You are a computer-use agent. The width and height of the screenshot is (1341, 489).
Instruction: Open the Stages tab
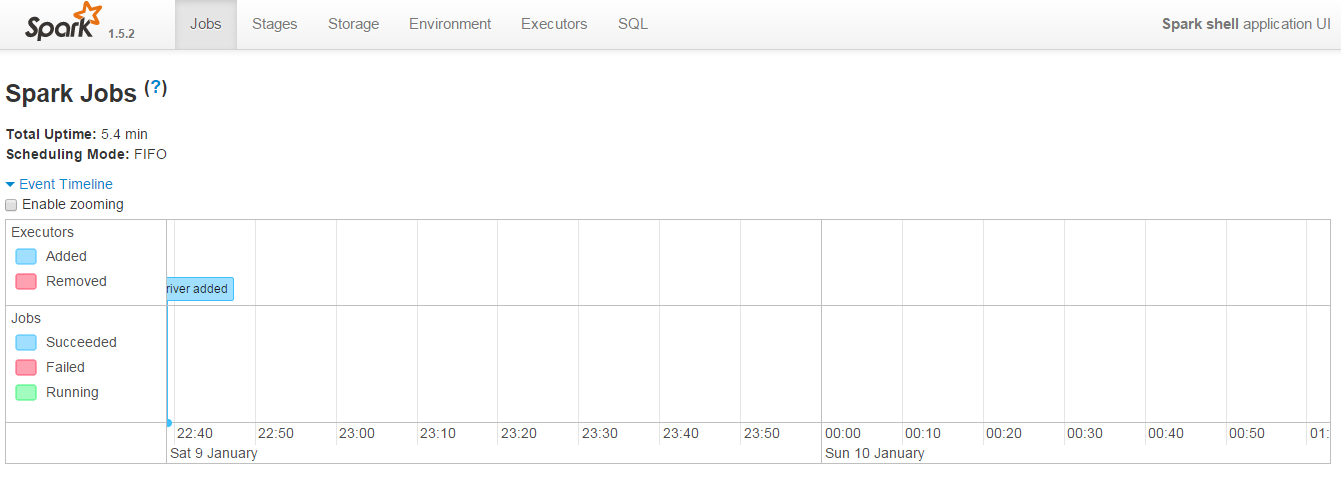tap(274, 24)
